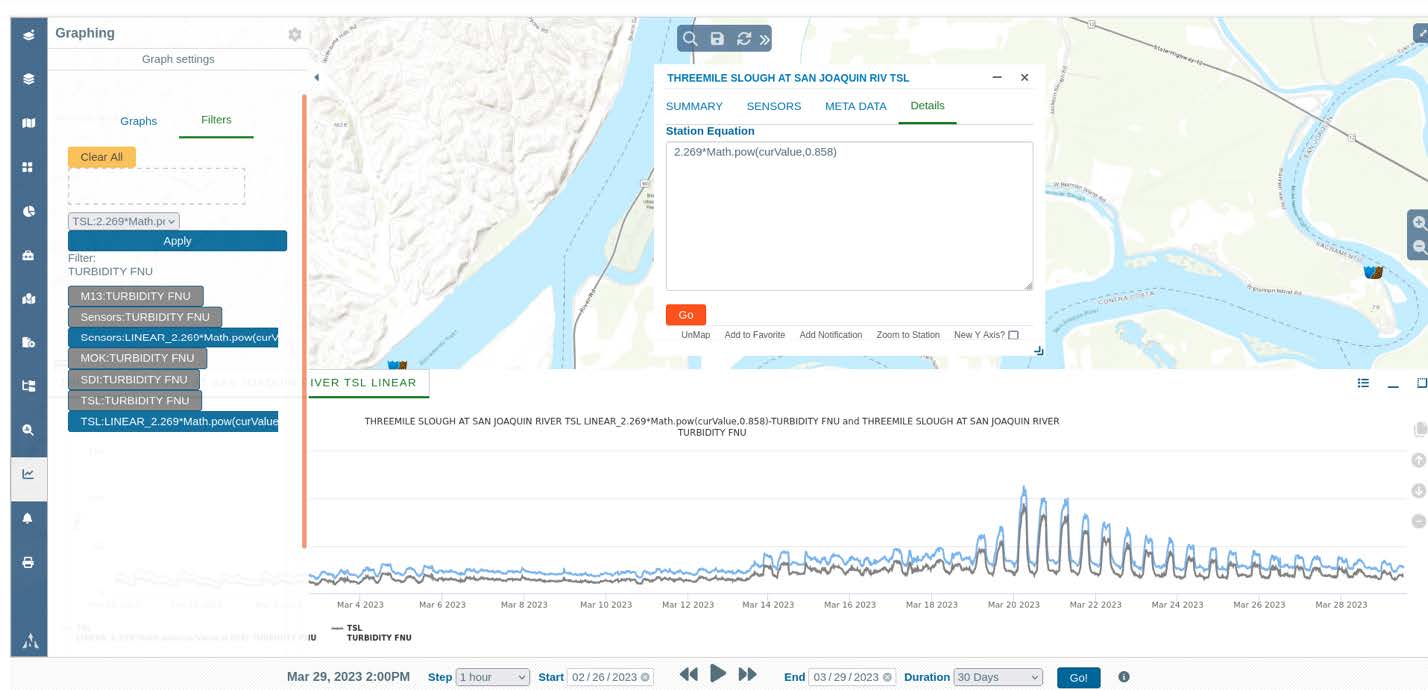This screenshot has height=690, width=1428.
Task: Toggle the MOK:TURBIDITY FNU filter
Action: [x=137, y=358]
